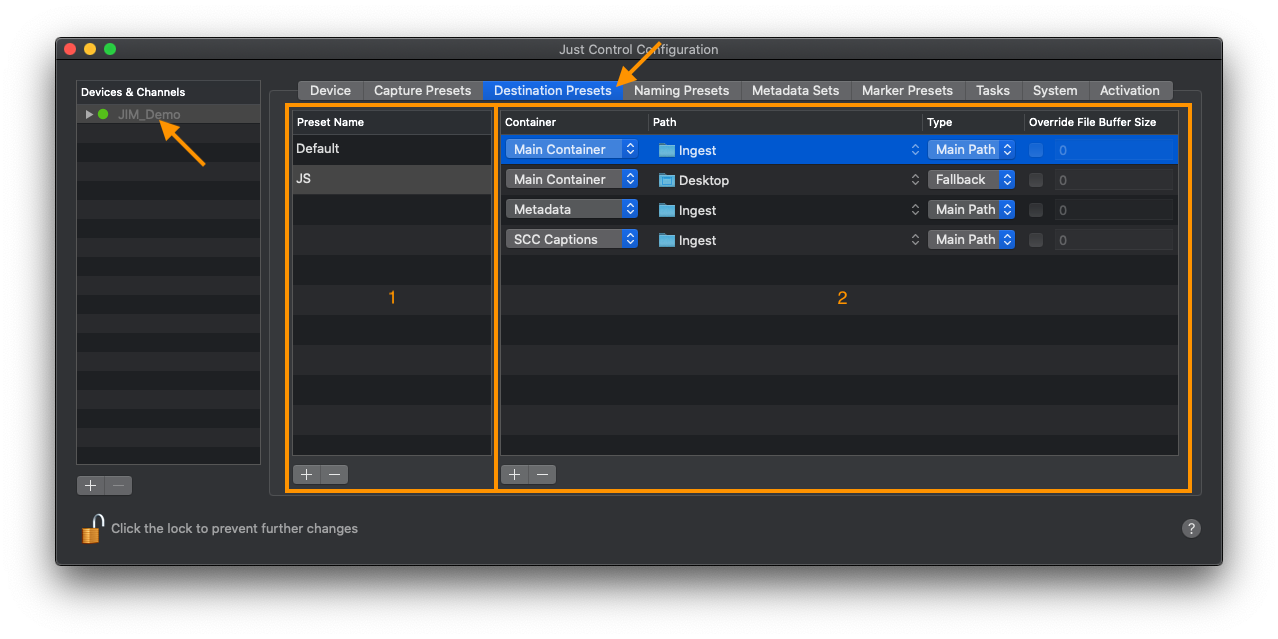The image size is (1278, 639).
Task: Toggle override buffer checkbox in SCC Captions row
Action: [1036, 240]
